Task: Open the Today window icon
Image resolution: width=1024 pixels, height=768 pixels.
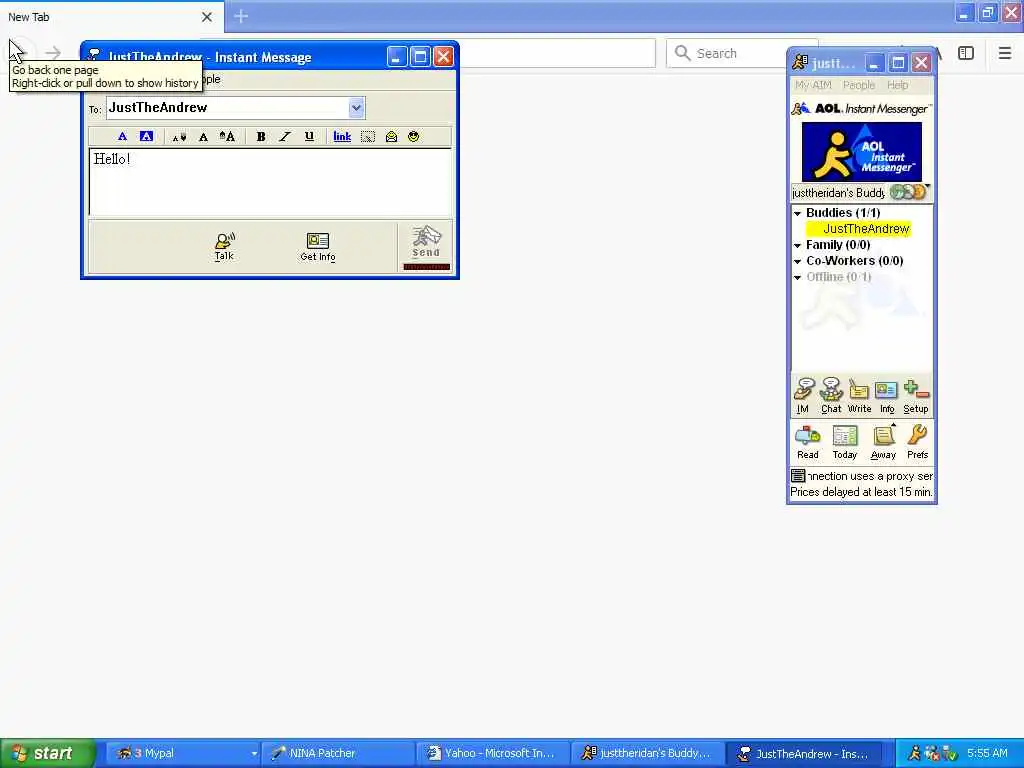Action: 844,442
